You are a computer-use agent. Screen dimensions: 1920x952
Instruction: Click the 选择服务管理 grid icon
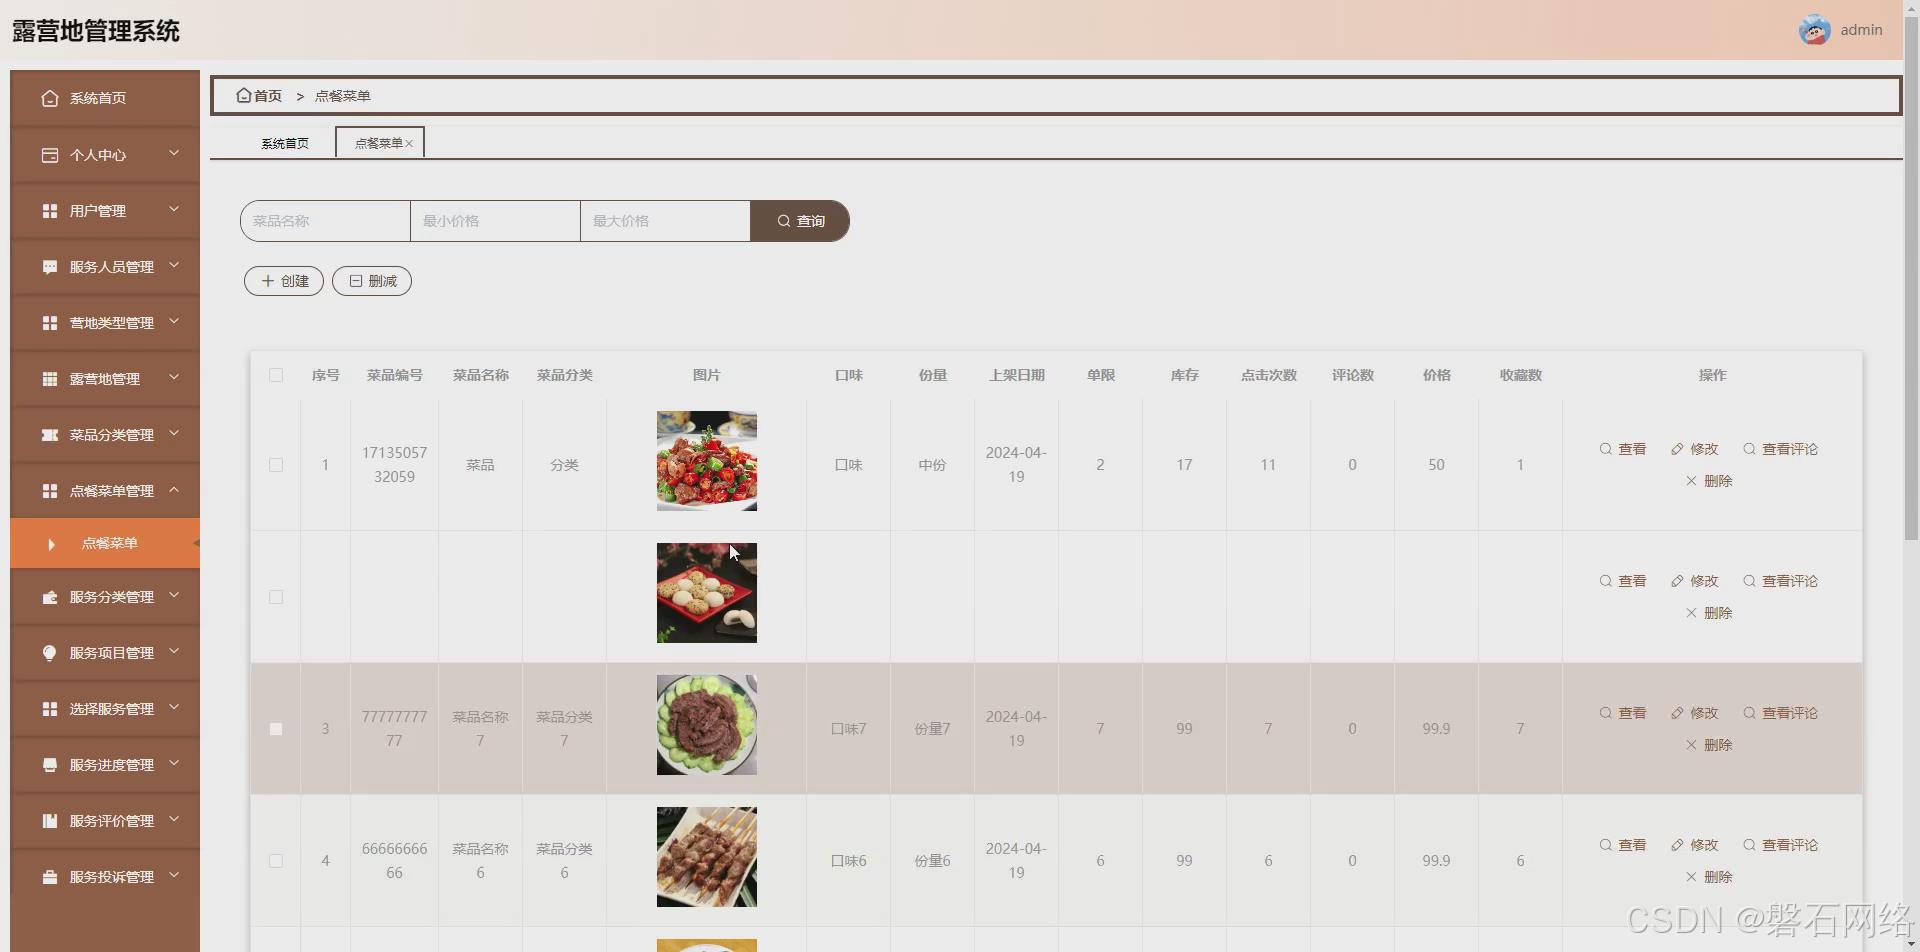[x=50, y=709]
